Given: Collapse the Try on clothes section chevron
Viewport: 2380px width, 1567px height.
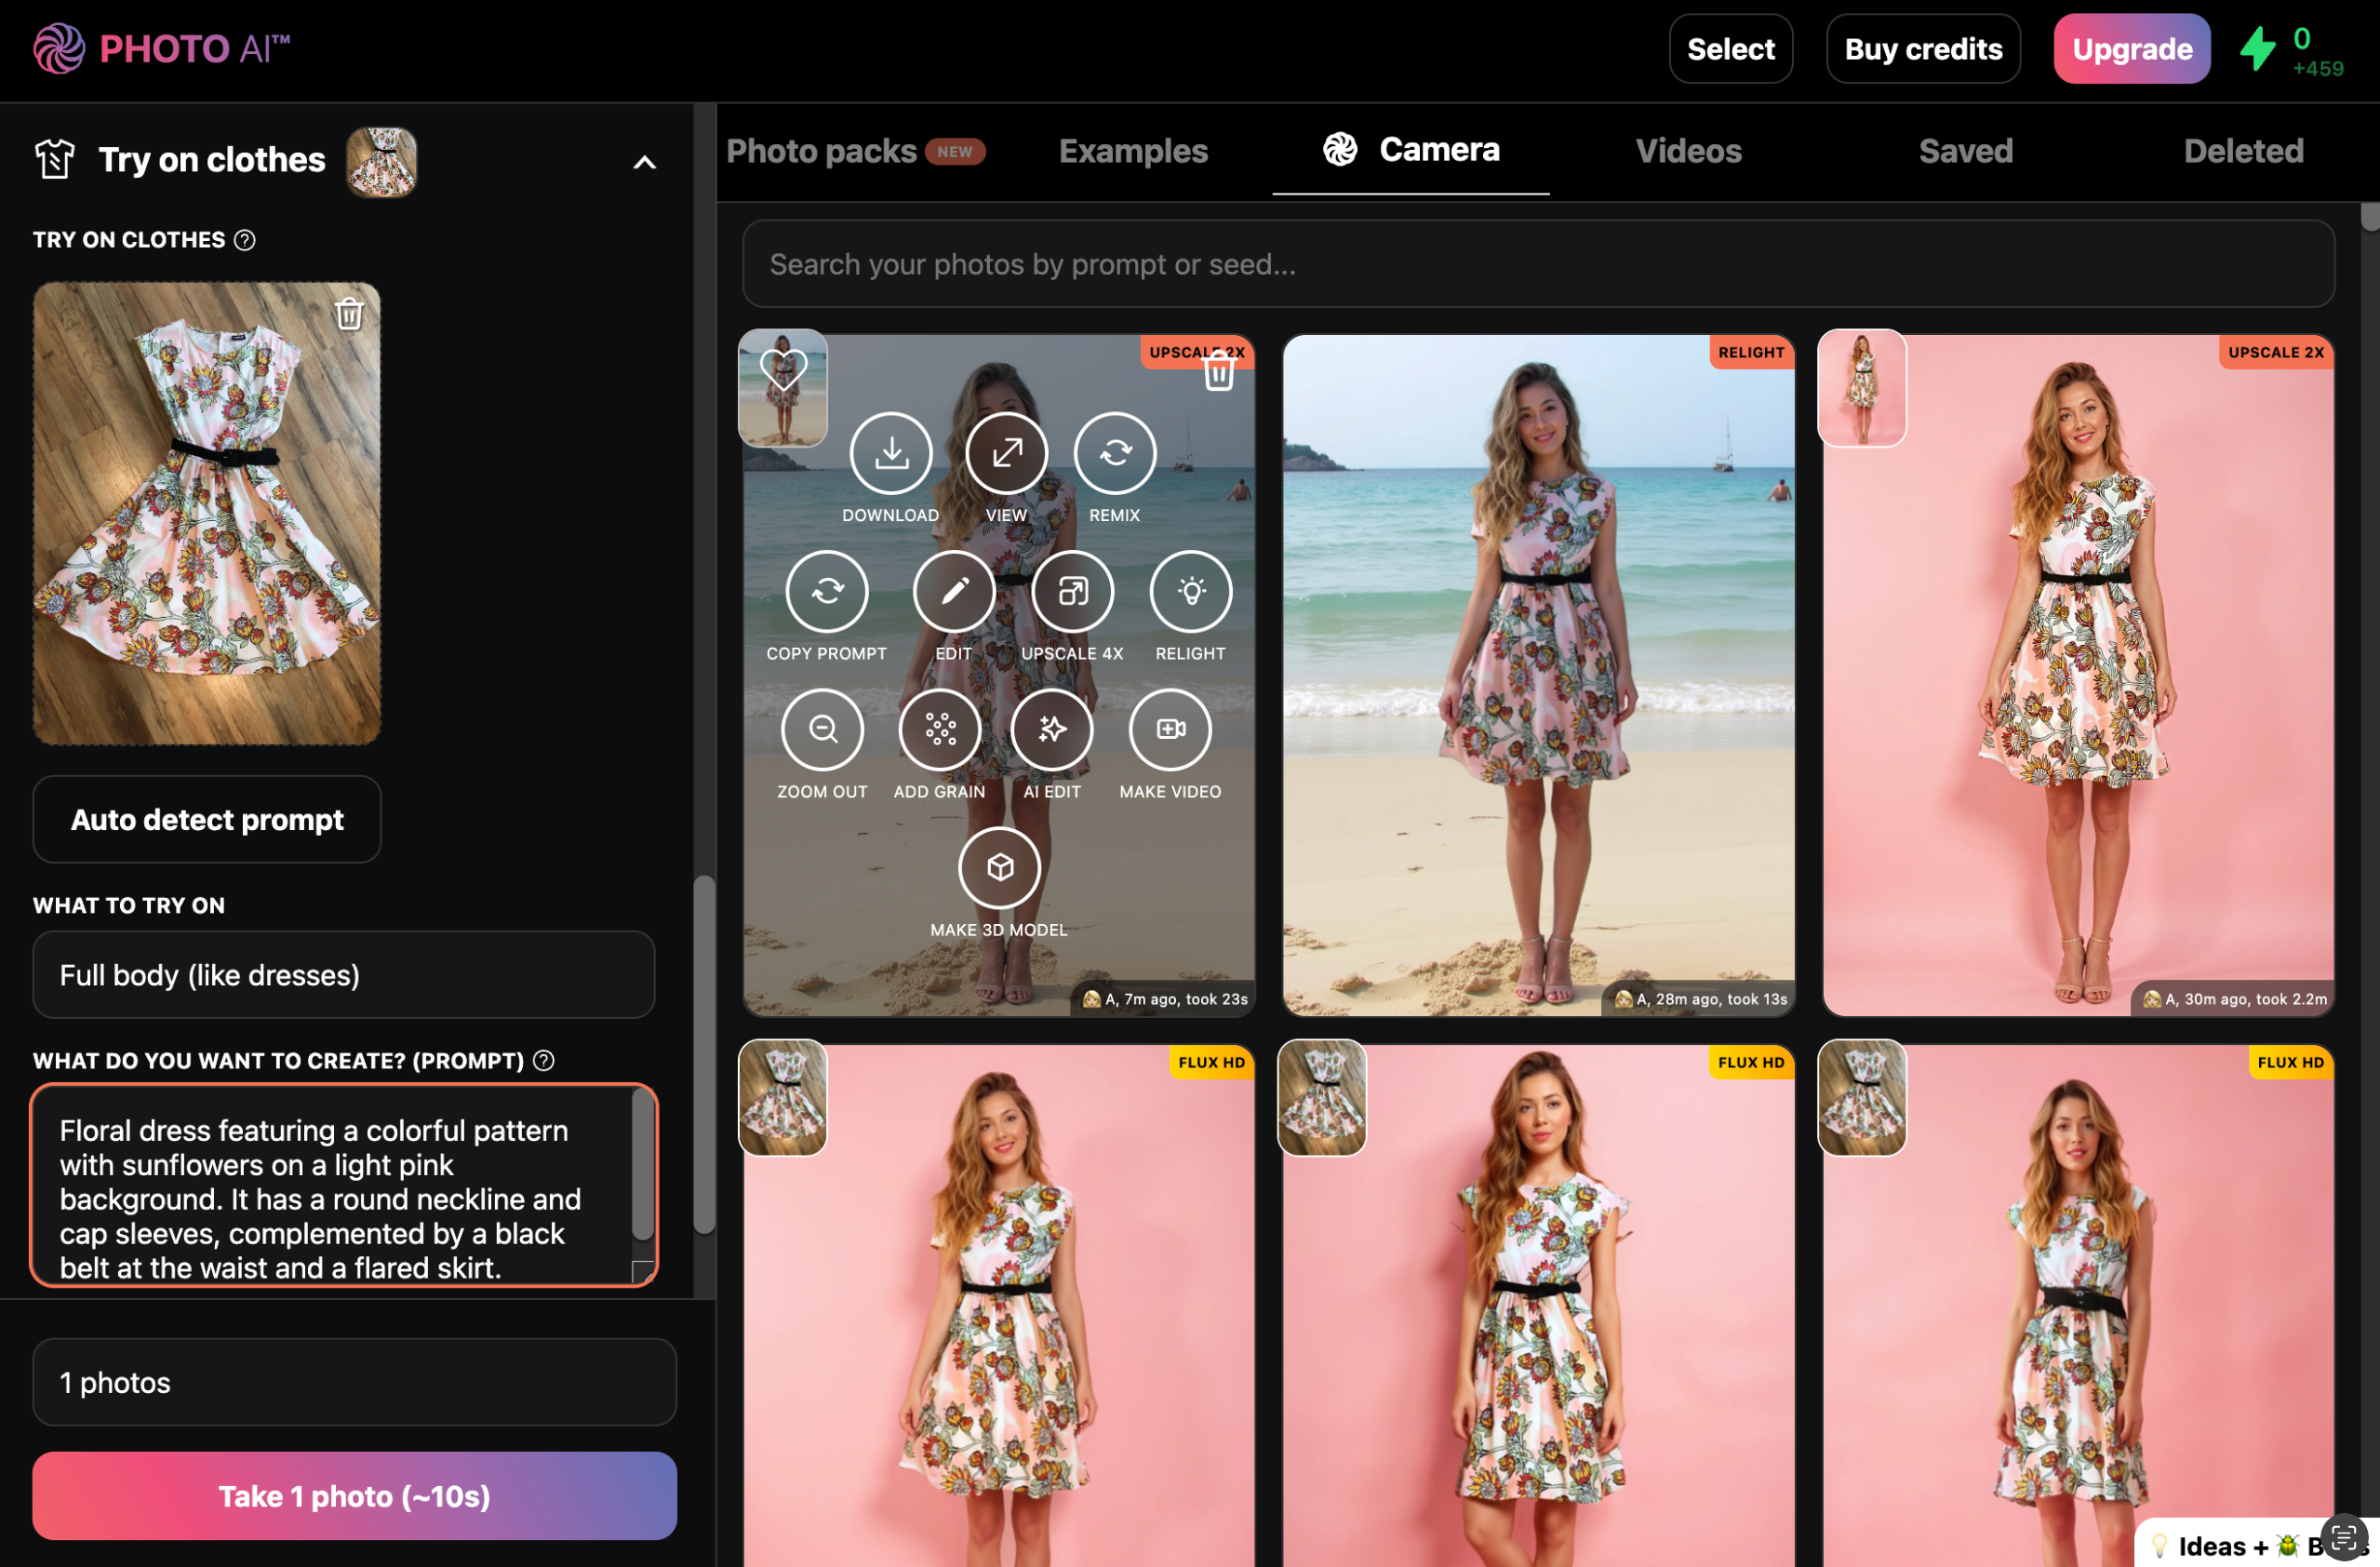Looking at the screenshot, I should coord(645,162).
